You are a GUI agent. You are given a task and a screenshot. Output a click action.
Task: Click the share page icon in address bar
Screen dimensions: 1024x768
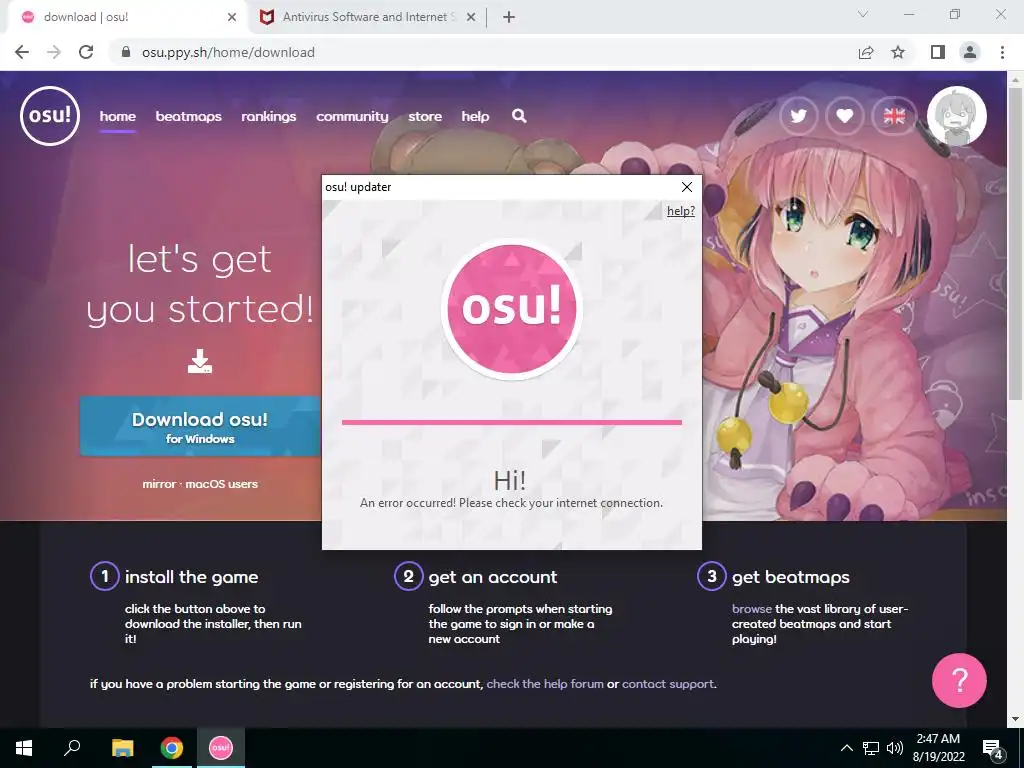click(866, 52)
